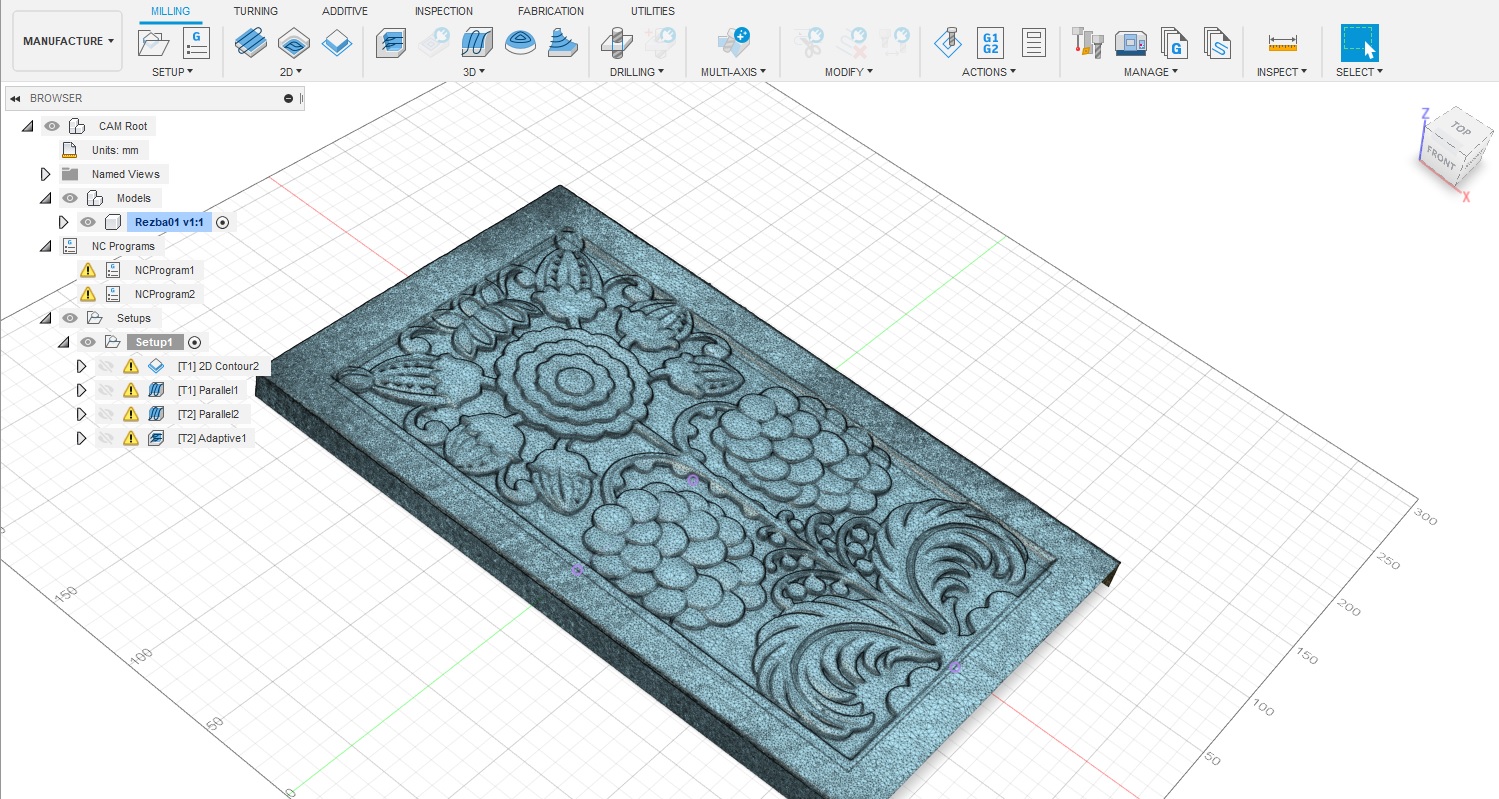
Task: Click the TOP face of view cube
Action: click(1461, 129)
